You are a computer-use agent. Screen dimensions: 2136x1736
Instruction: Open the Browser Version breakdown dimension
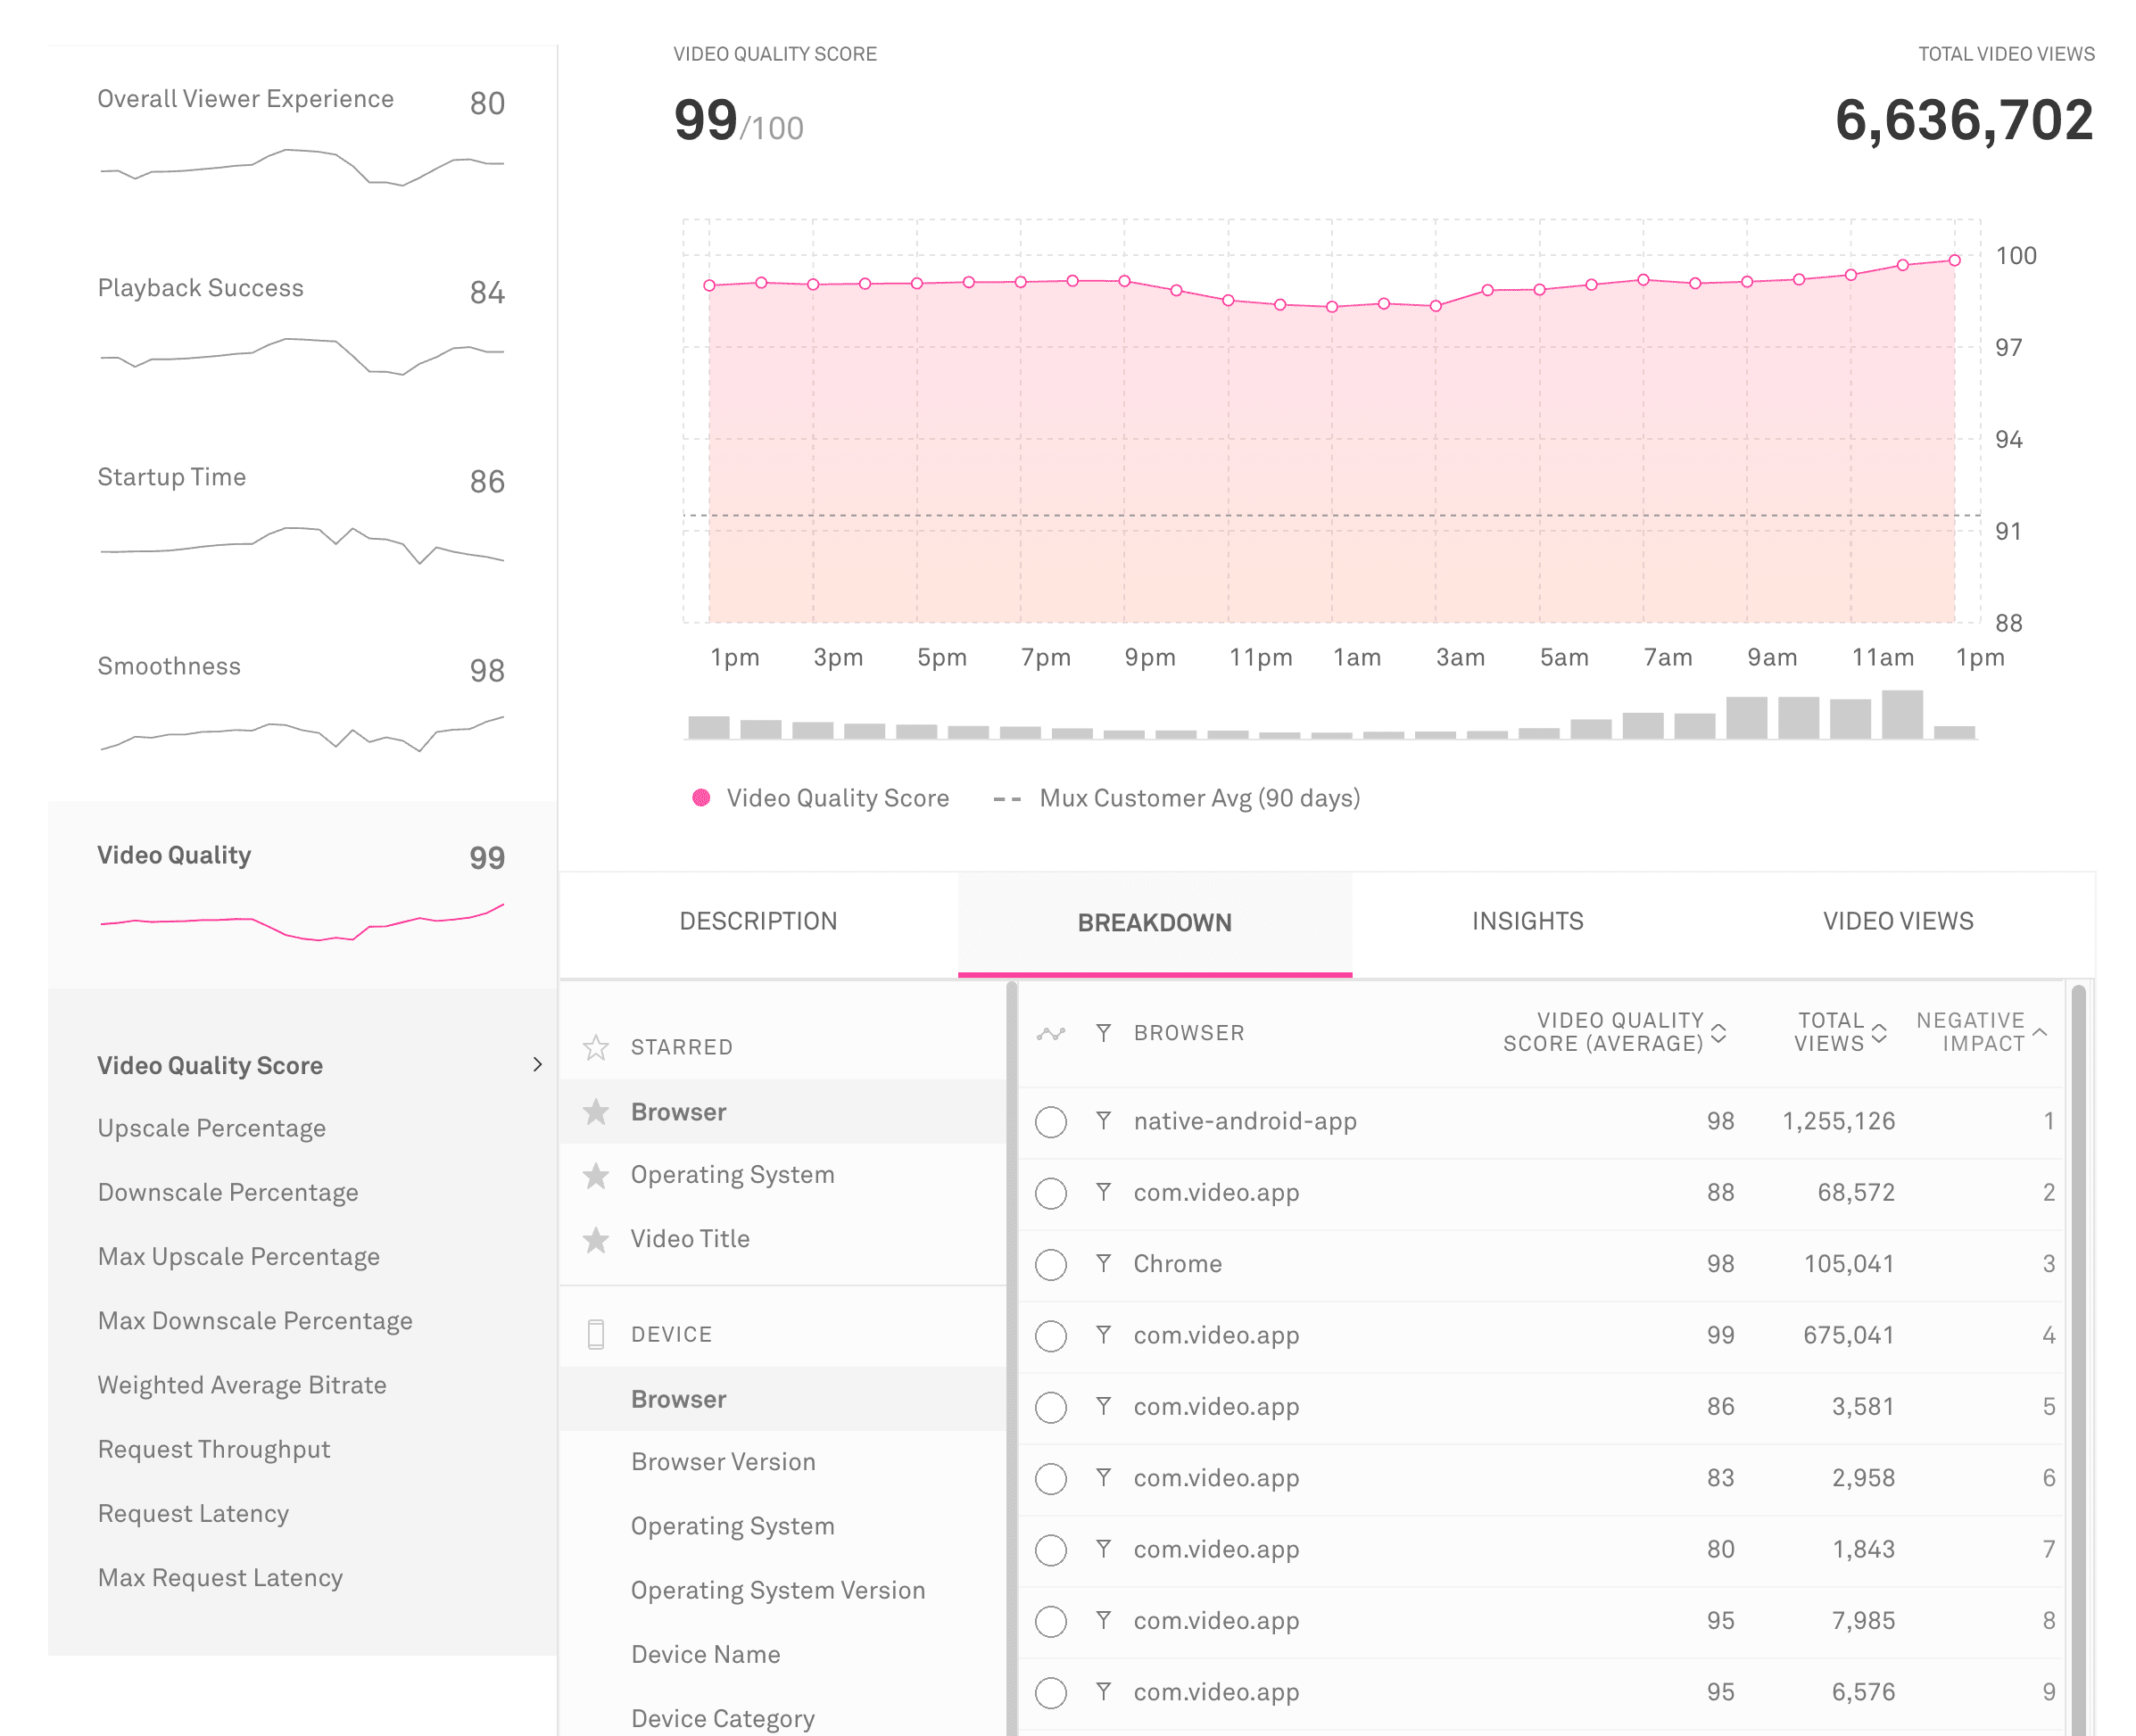[x=723, y=1462]
